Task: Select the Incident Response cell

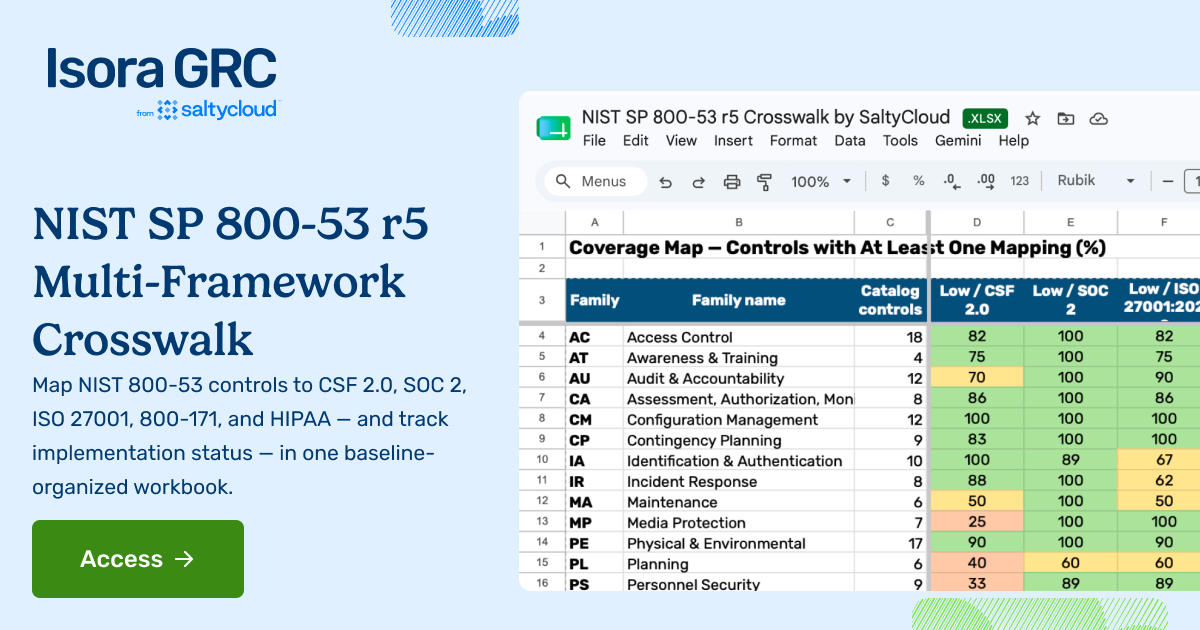Action: pyautogui.click(x=738, y=482)
